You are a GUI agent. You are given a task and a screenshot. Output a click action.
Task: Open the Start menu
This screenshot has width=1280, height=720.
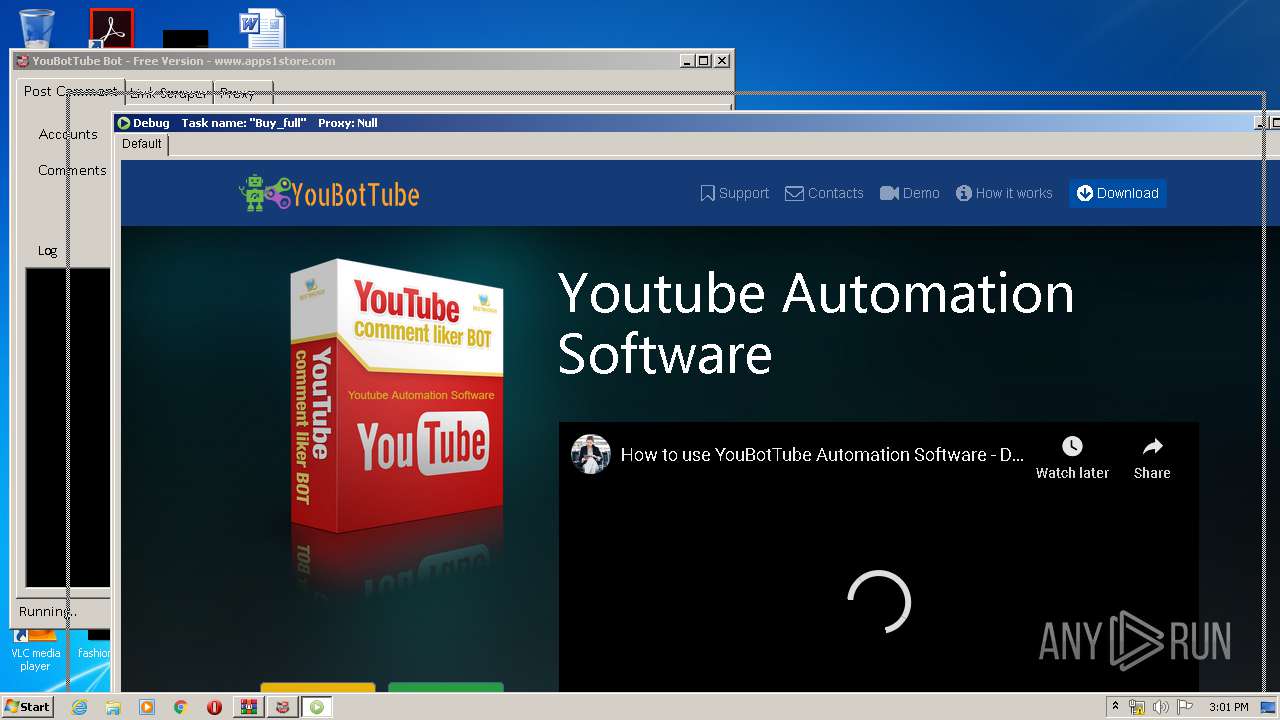(x=27, y=707)
